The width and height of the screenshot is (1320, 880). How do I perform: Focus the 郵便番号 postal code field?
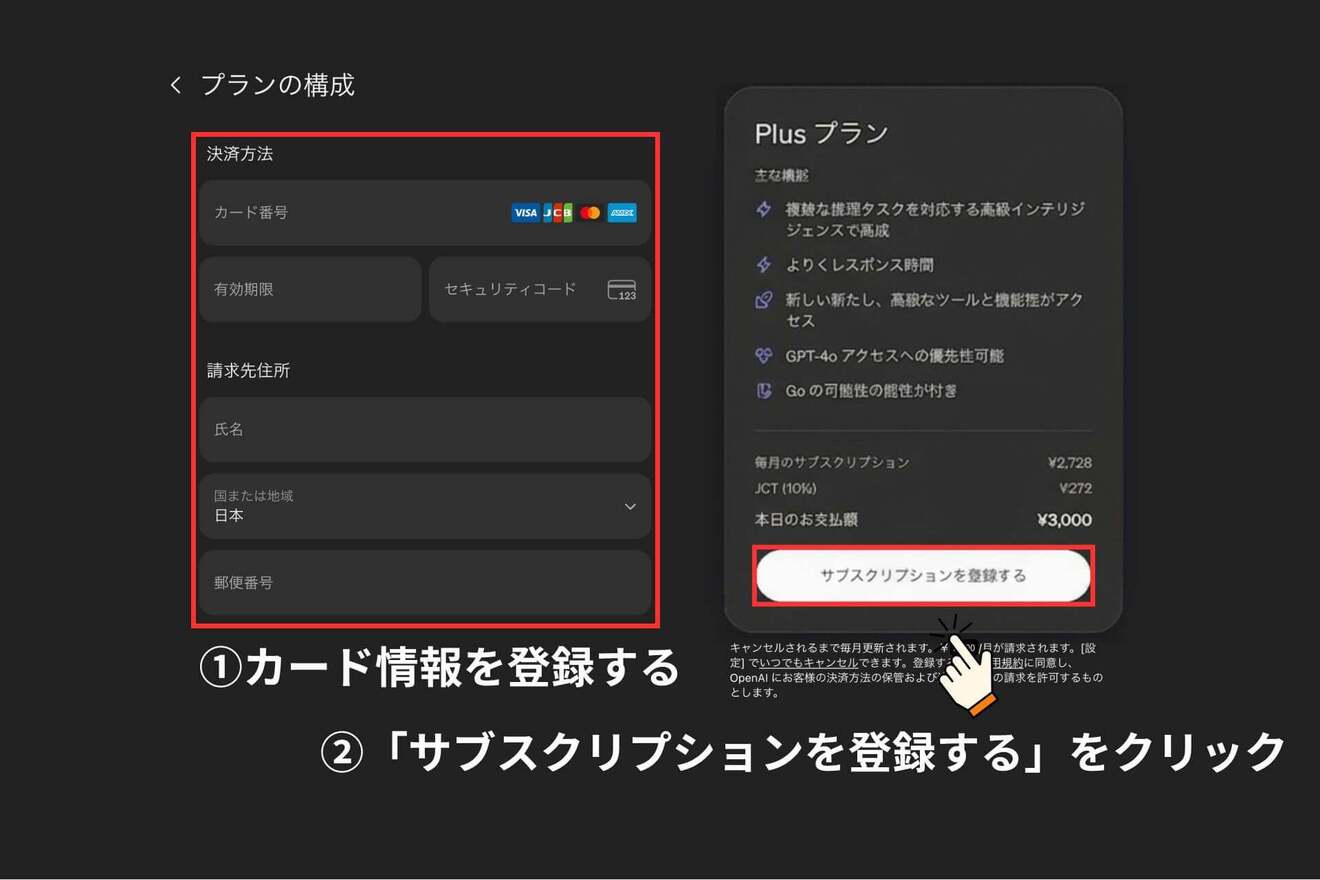pyautogui.click(x=425, y=582)
